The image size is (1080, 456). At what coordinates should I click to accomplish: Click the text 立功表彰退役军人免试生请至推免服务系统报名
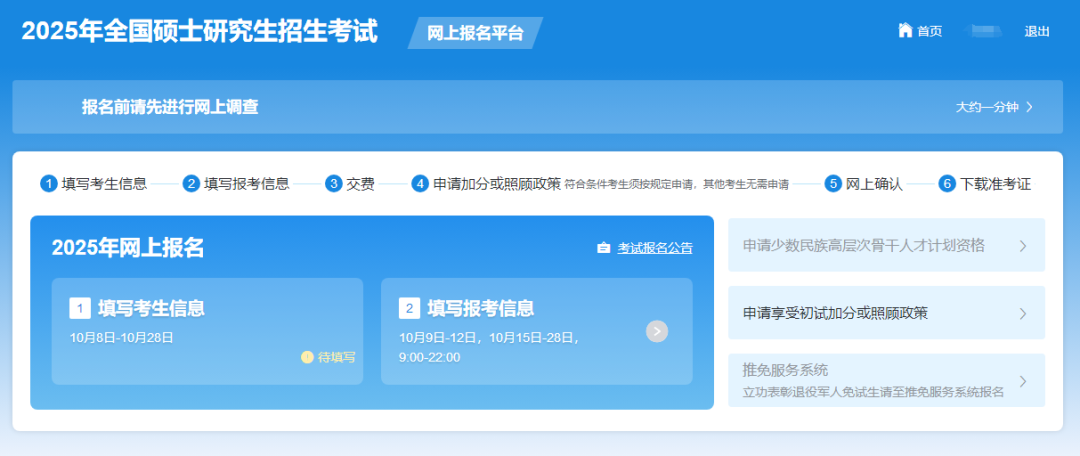point(873,392)
